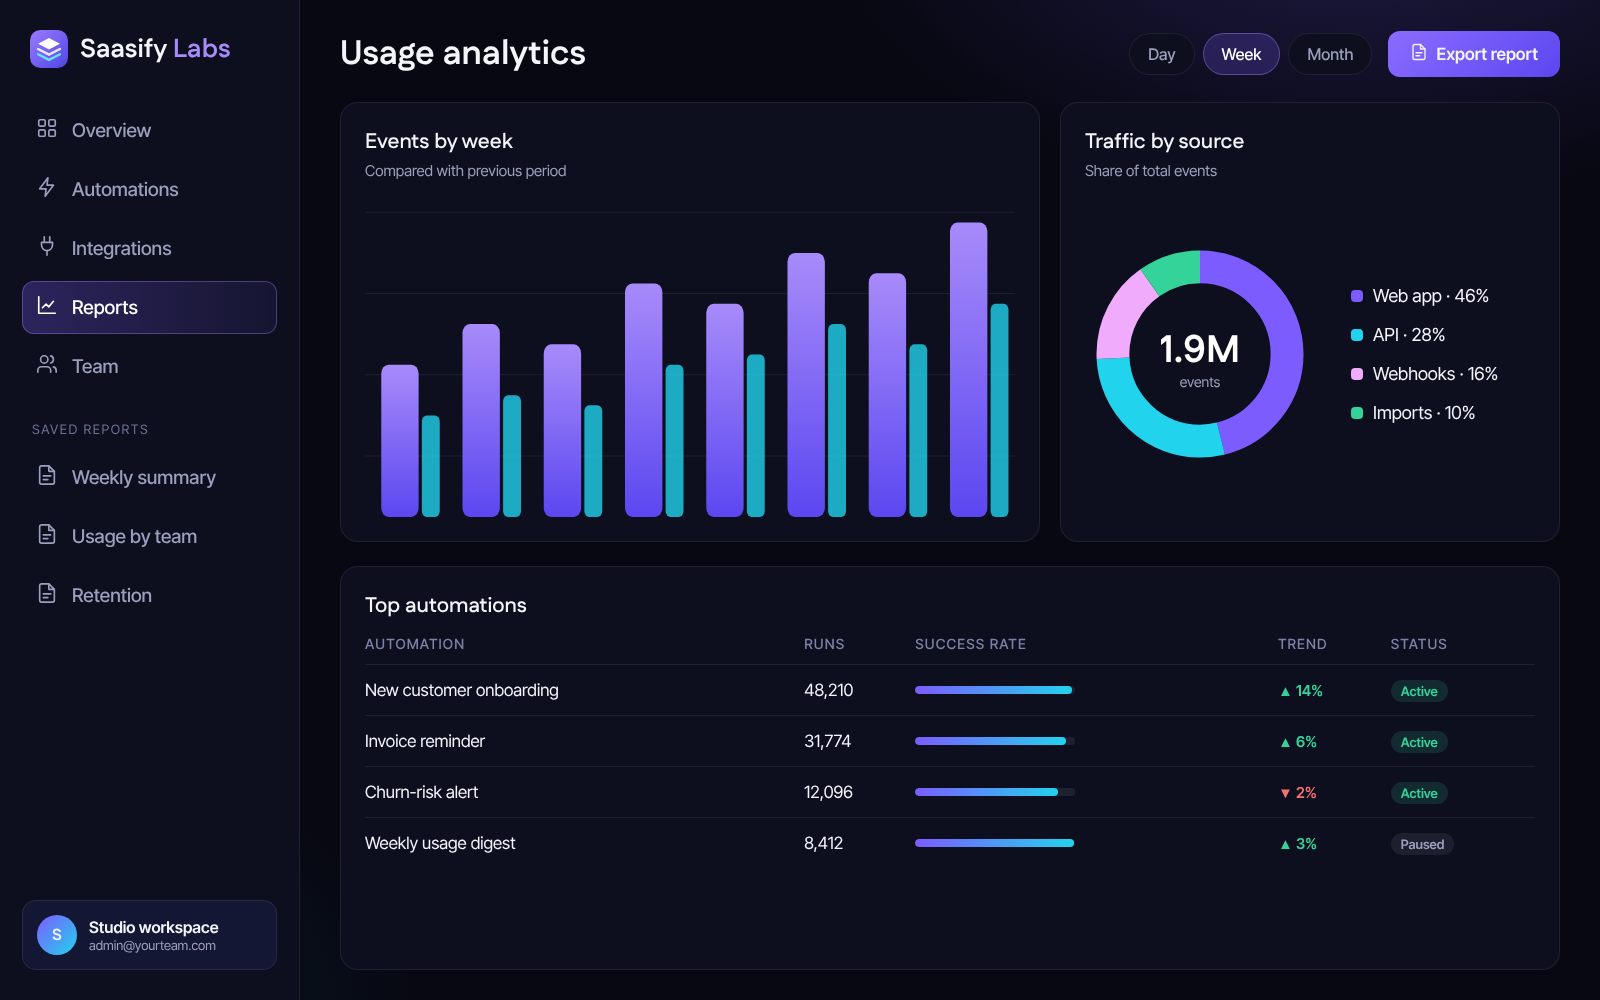Click the Churn-risk alert automation name
Viewport: 1600px width, 1000px height.
tap(421, 792)
